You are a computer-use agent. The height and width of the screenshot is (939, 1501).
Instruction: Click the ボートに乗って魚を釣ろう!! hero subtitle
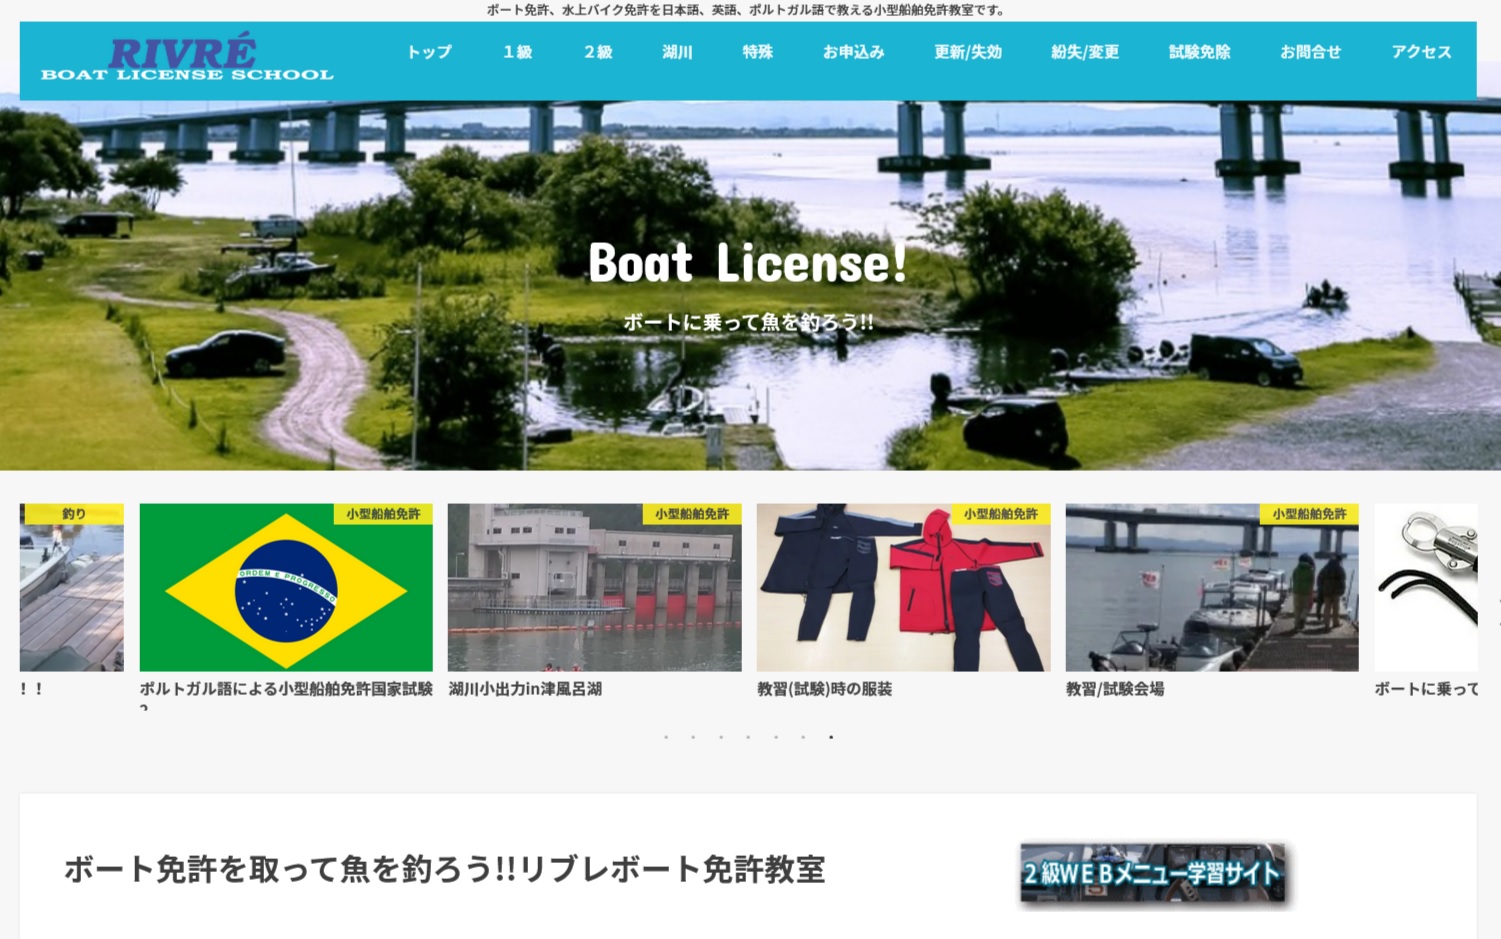[748, 322]
